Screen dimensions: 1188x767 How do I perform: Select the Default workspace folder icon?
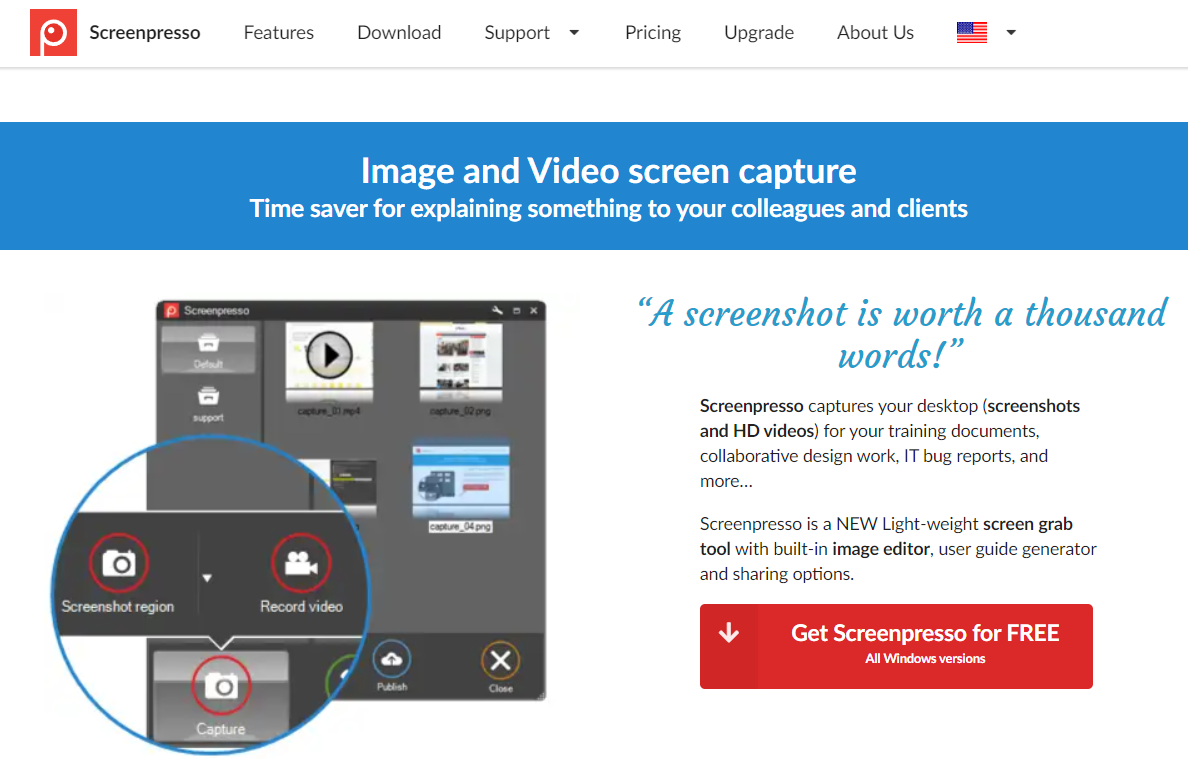208,343
